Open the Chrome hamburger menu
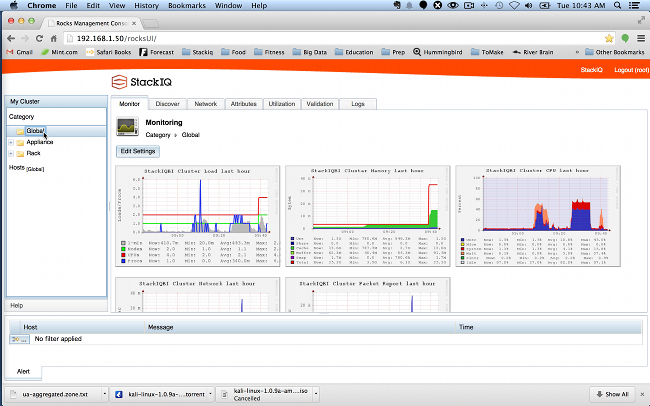 (641, 39)
